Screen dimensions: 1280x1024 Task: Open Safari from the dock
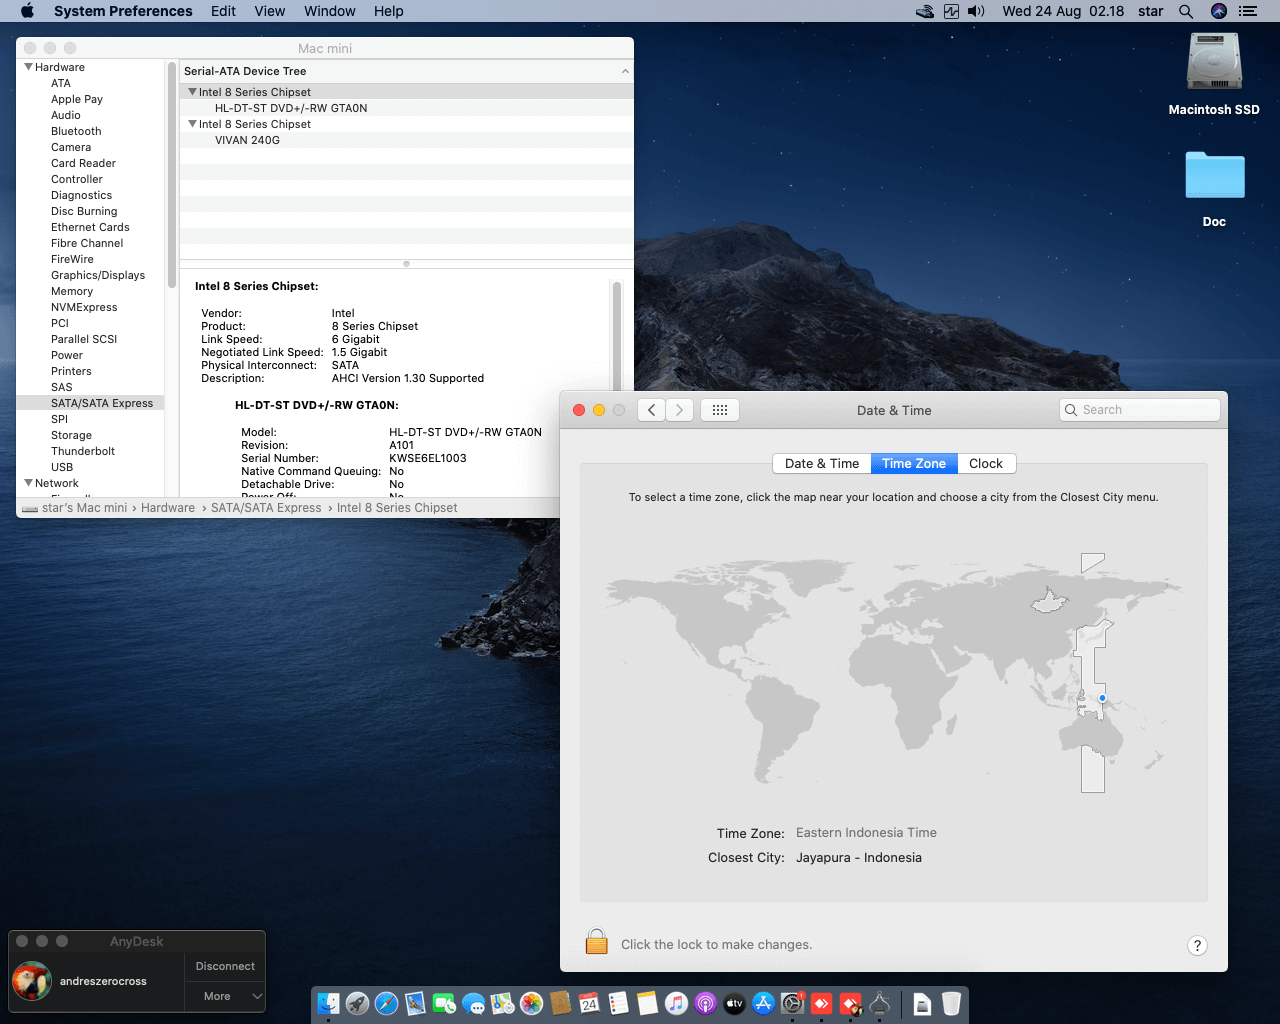pyautogui.click(x=386, y=1003)
